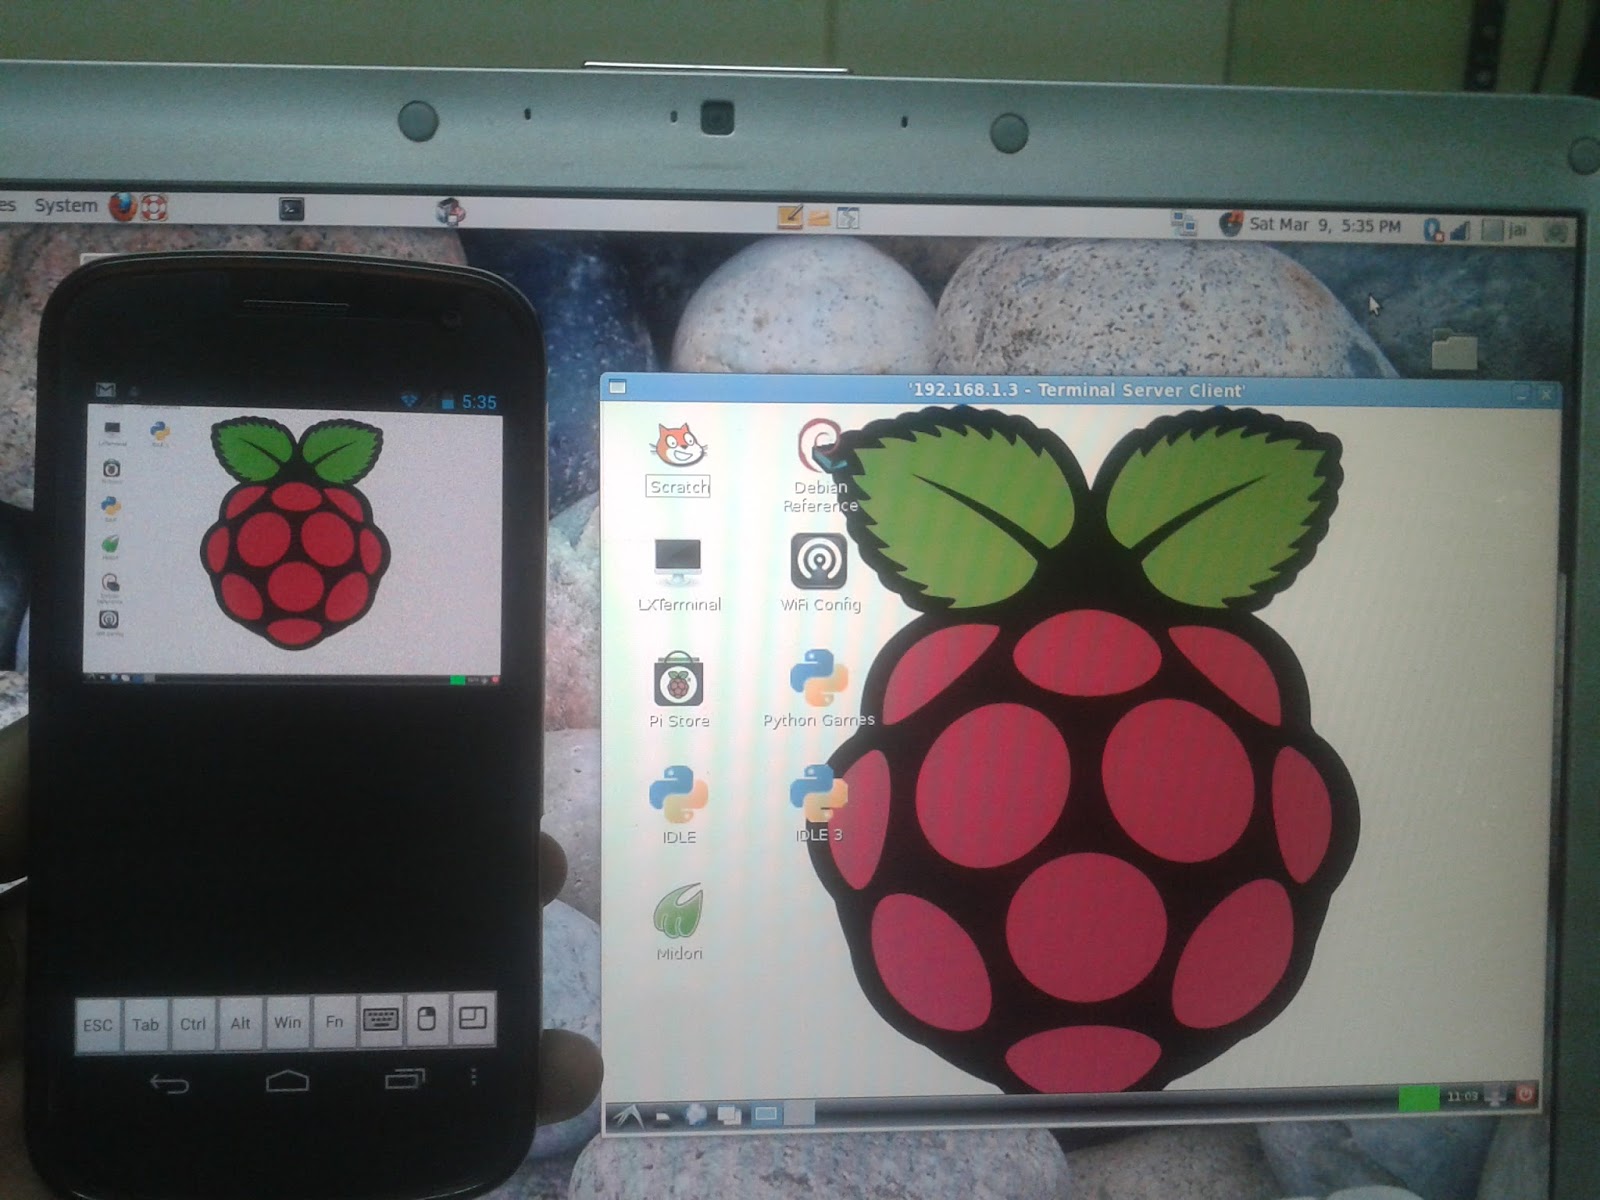Select the first workspace in remote pager
The height and width of the screenshot is (1200, 1600).
pos(766,1113)
